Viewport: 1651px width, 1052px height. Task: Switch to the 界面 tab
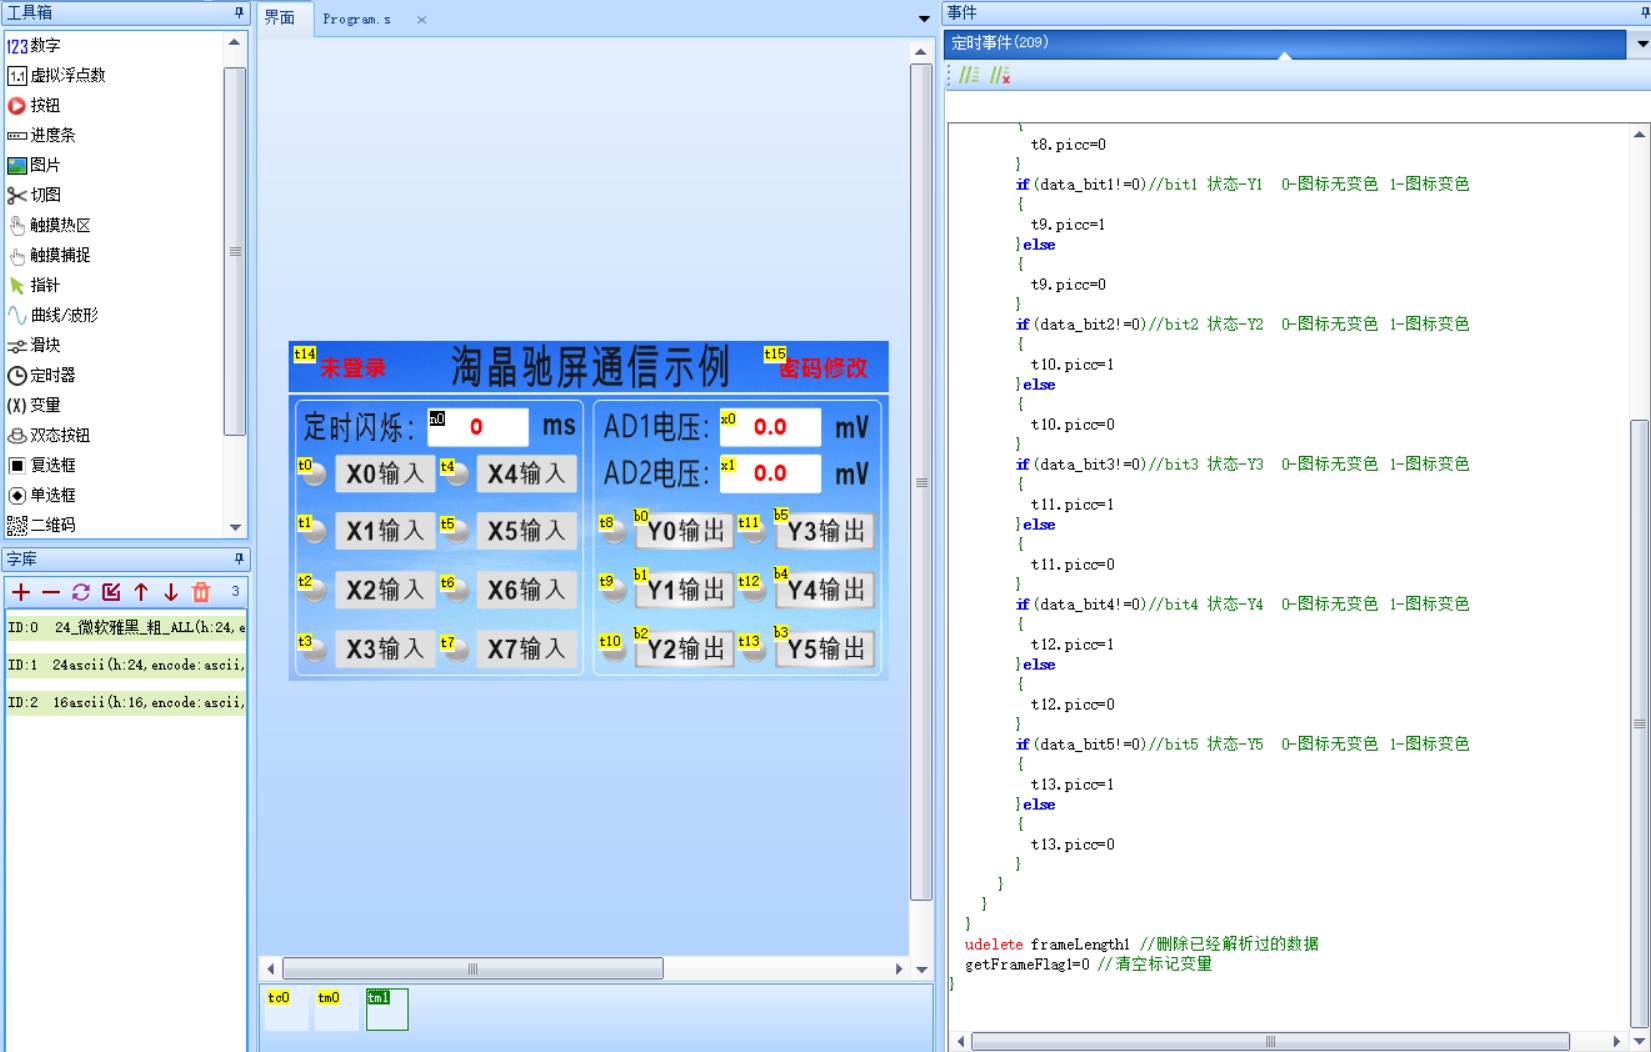coord(280,18)
